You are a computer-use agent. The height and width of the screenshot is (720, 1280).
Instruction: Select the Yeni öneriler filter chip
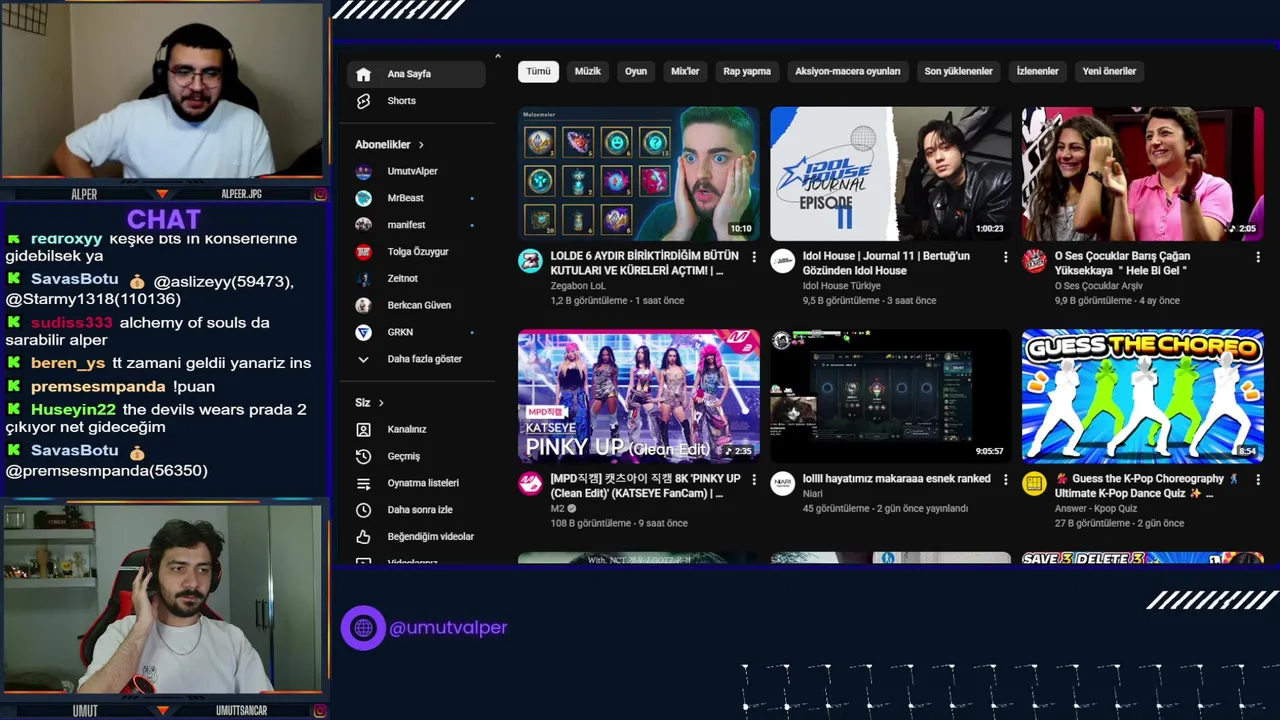pyautogui.click(x=1109, y=71)
